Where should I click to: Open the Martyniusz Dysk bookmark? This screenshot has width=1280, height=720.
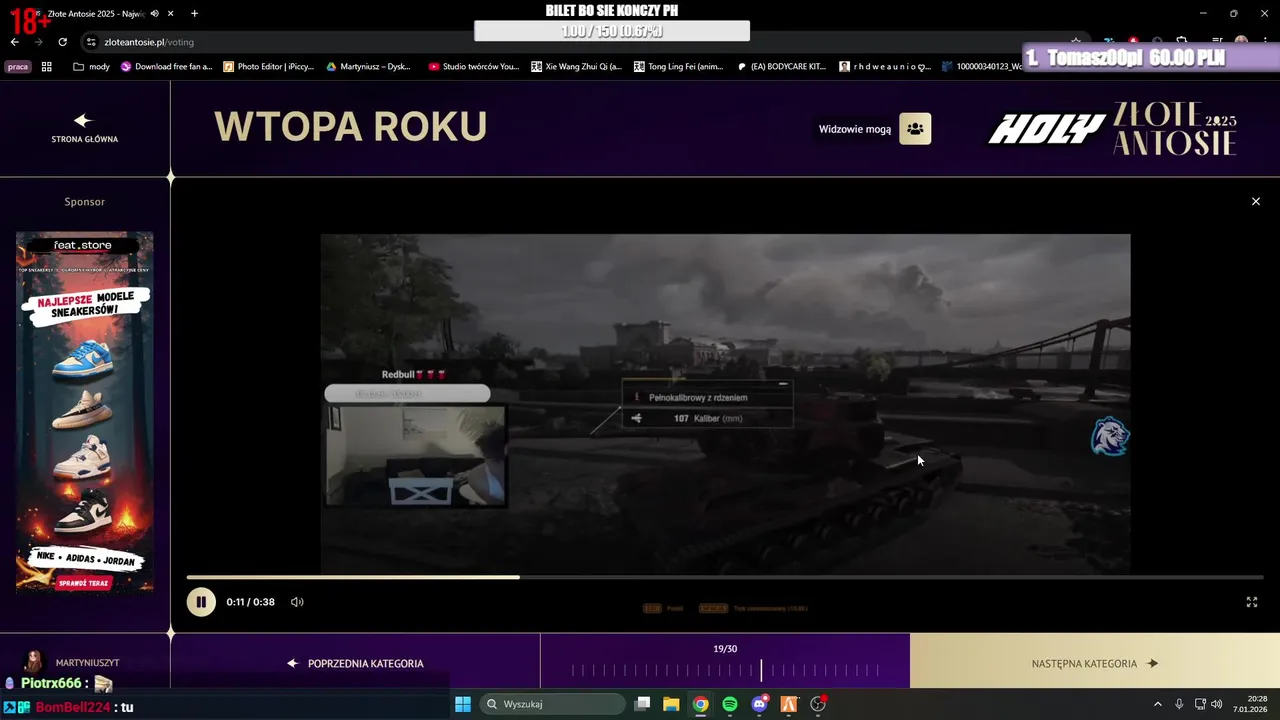(368, 67)
